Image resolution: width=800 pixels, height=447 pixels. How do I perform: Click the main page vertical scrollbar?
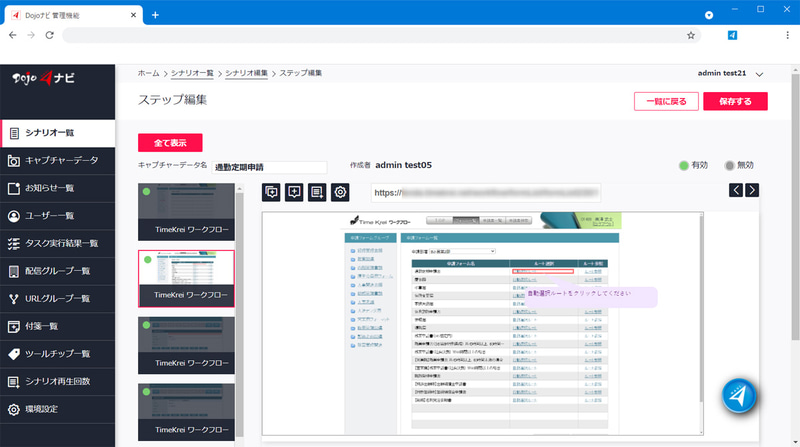(x=795, y=207)
